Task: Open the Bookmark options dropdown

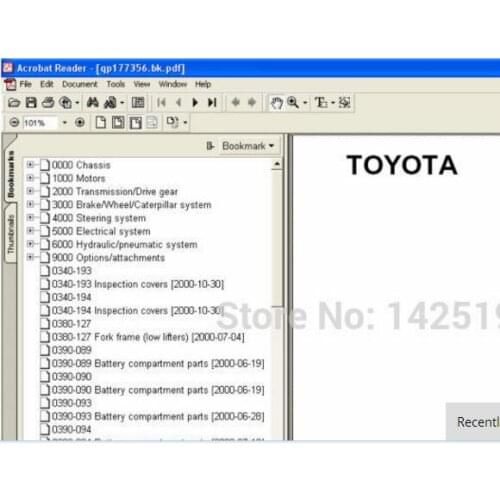Action: point(248,146)
